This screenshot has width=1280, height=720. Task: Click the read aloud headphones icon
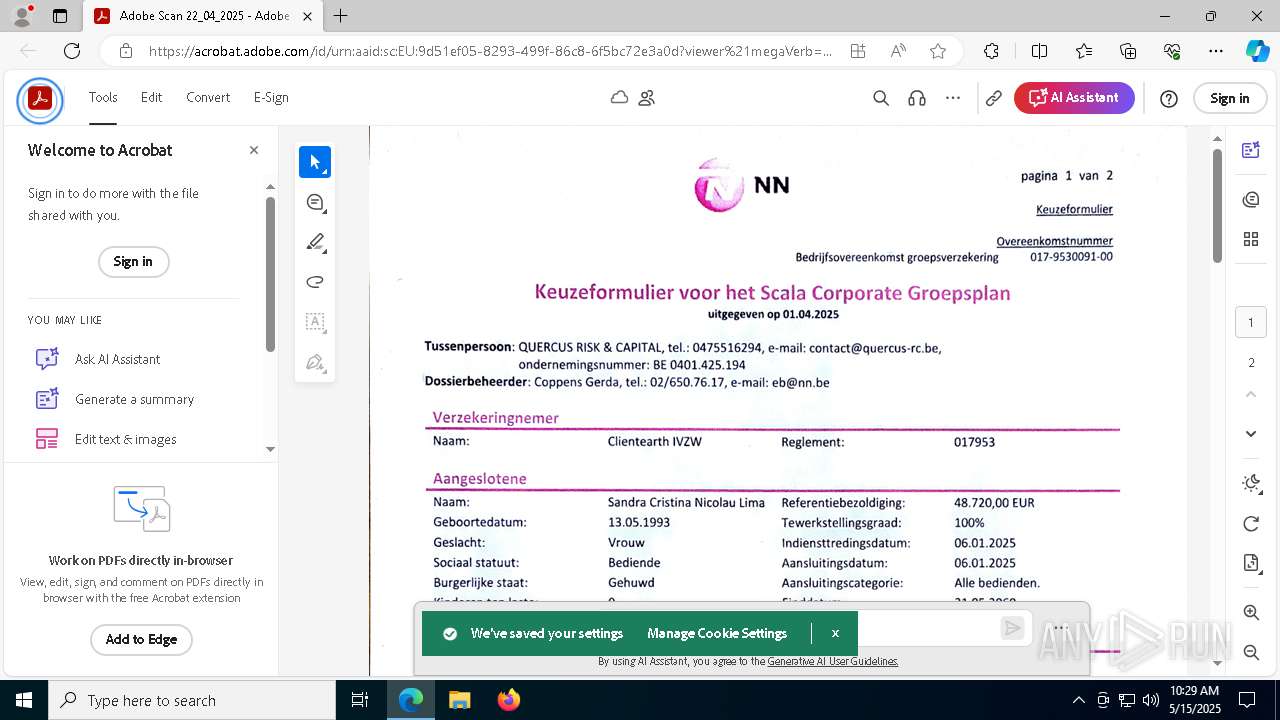pyautogui.click(x=917, y=98)
